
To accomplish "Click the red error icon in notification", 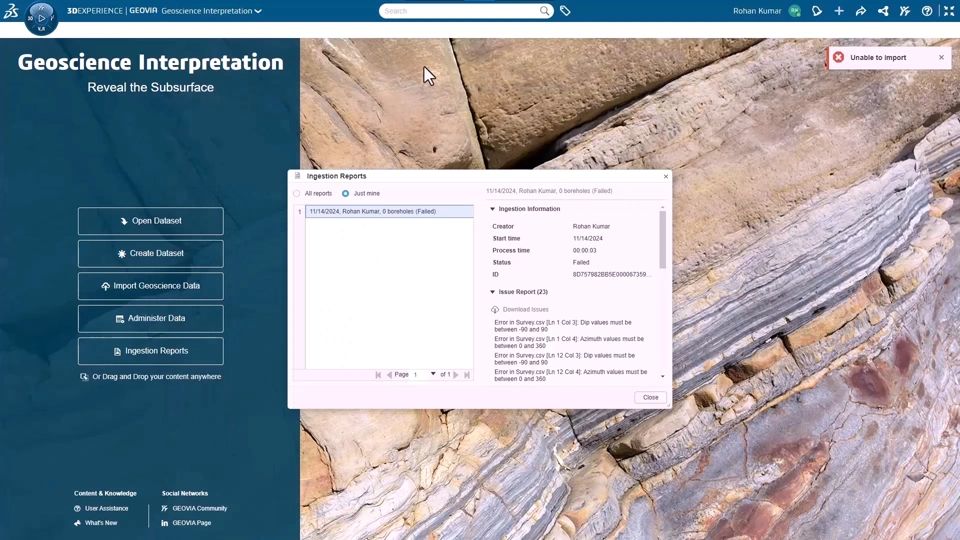I will [x=838, y=57].
